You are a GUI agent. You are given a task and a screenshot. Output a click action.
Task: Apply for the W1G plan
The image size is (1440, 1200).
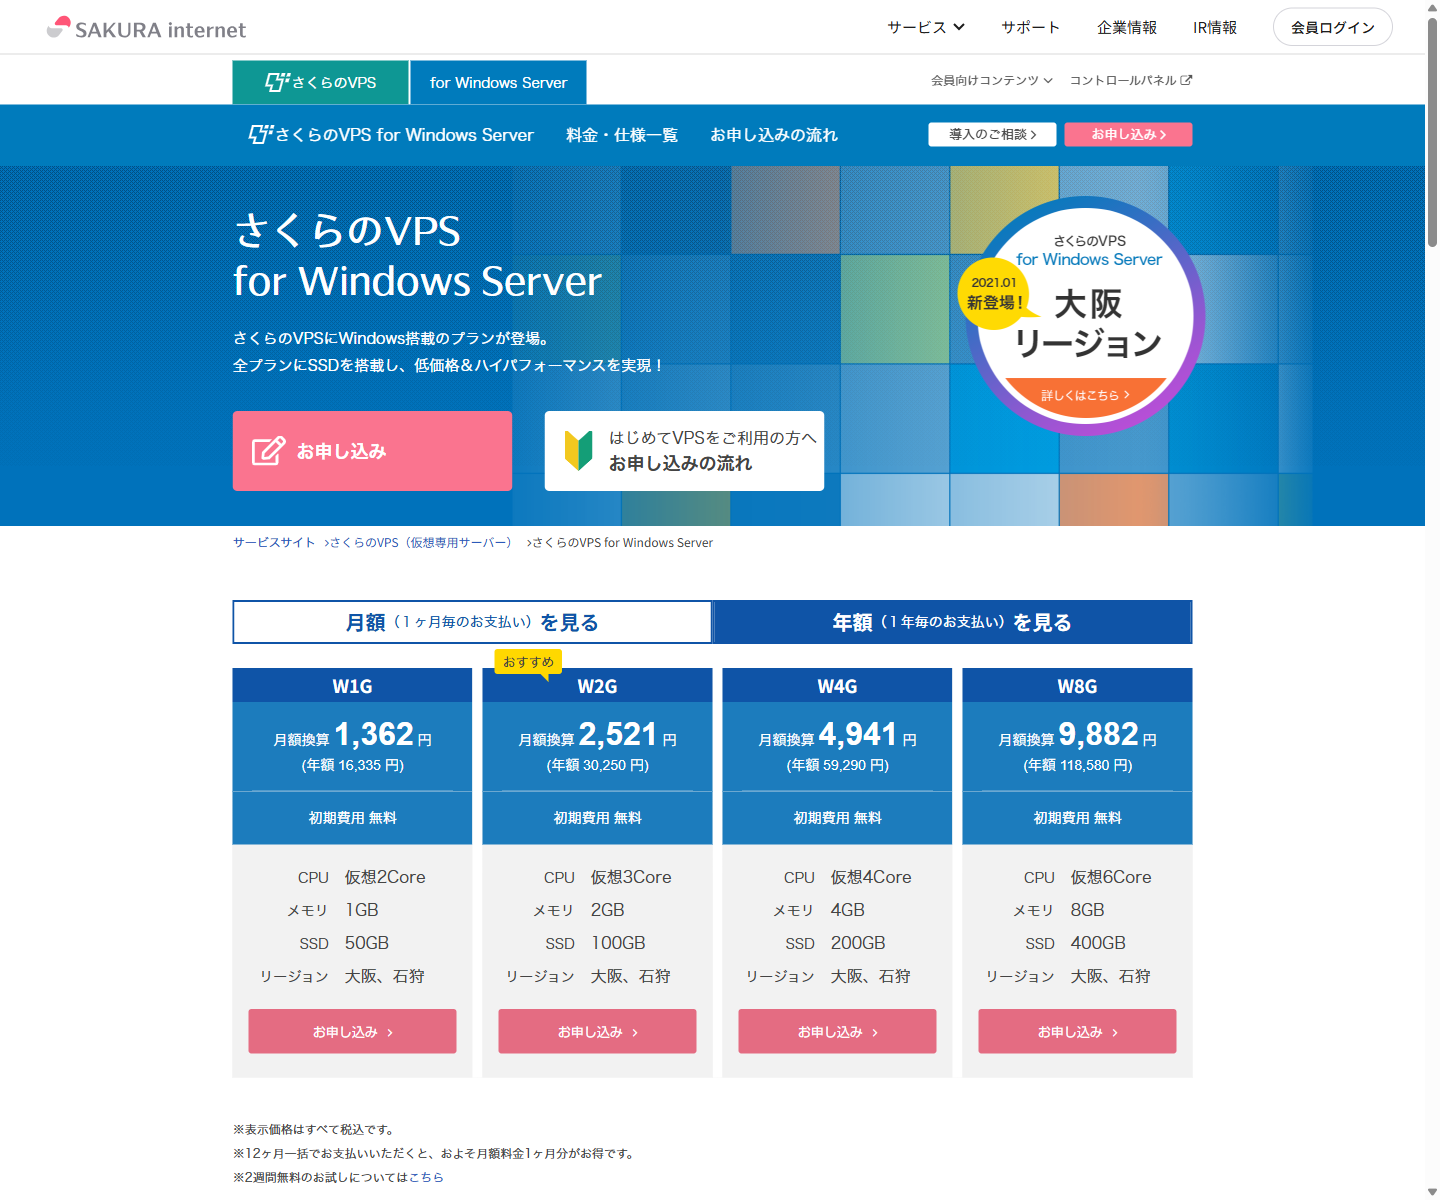point(352,1031)
